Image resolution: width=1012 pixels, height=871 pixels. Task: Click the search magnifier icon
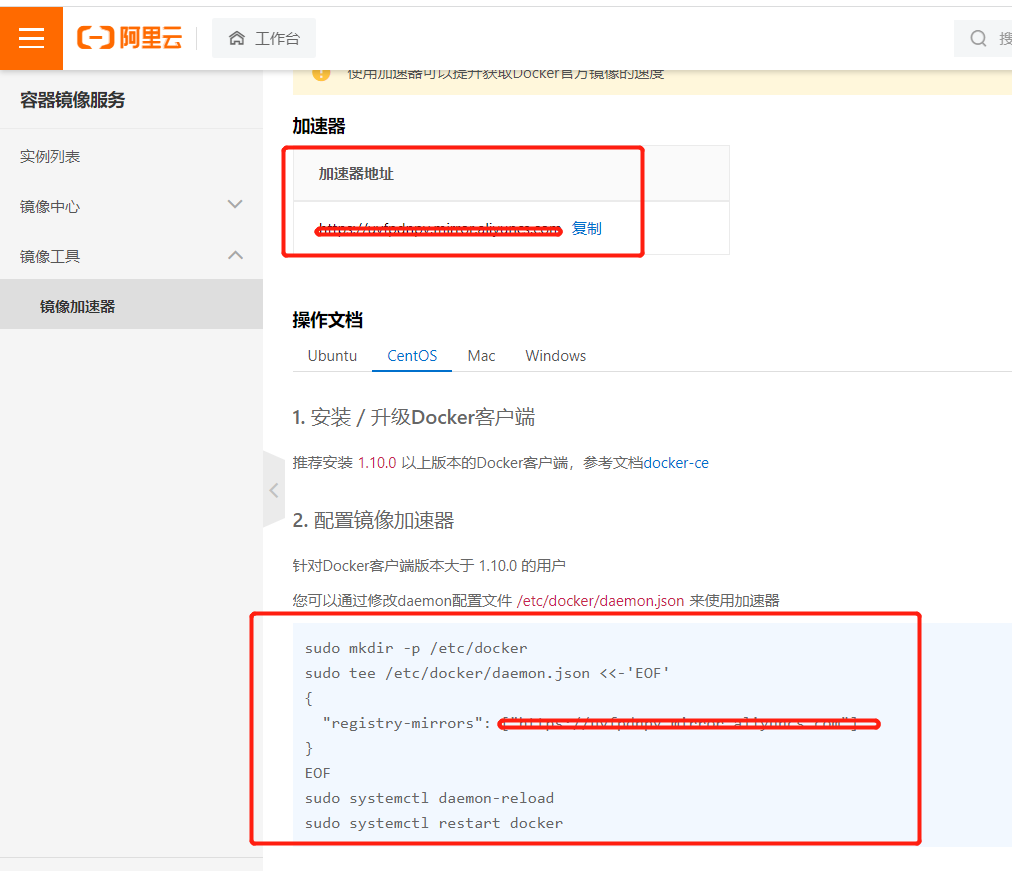(978, 39)
